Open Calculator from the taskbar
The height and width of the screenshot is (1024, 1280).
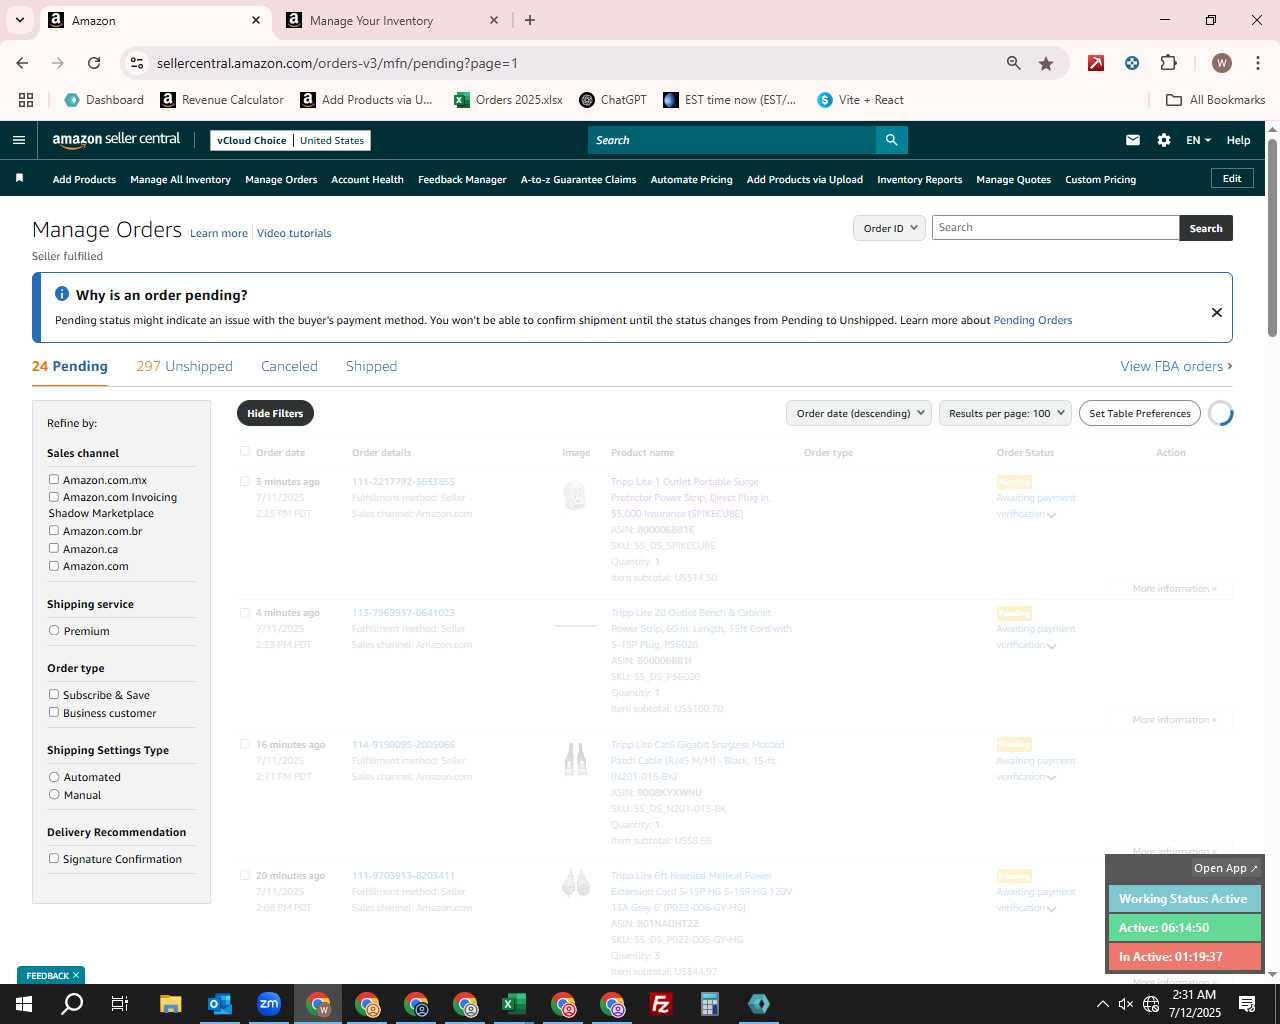(710, 1004)
